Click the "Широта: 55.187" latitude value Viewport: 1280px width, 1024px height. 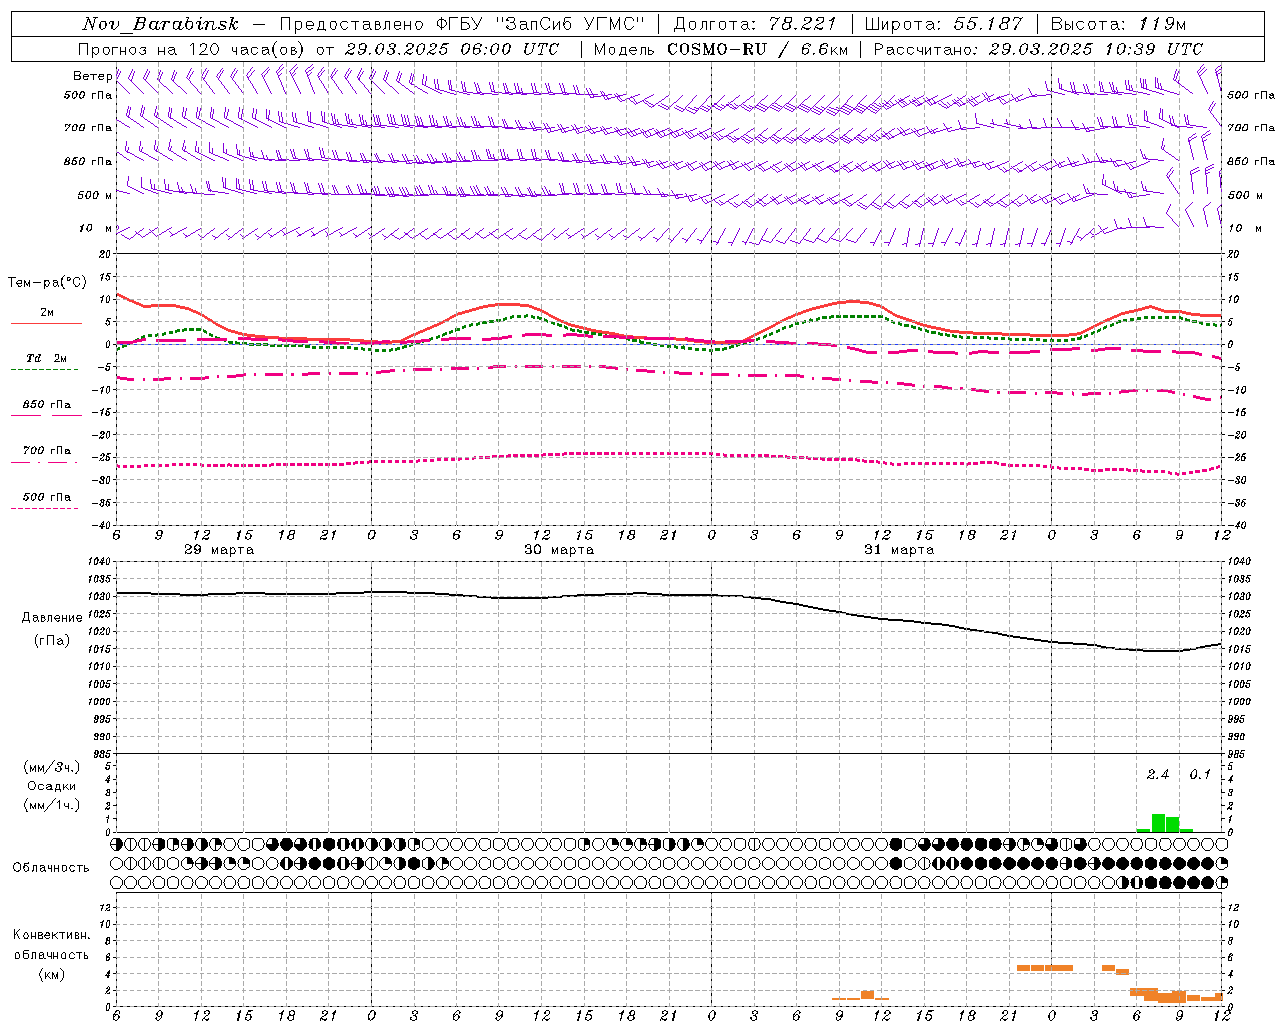943,24
